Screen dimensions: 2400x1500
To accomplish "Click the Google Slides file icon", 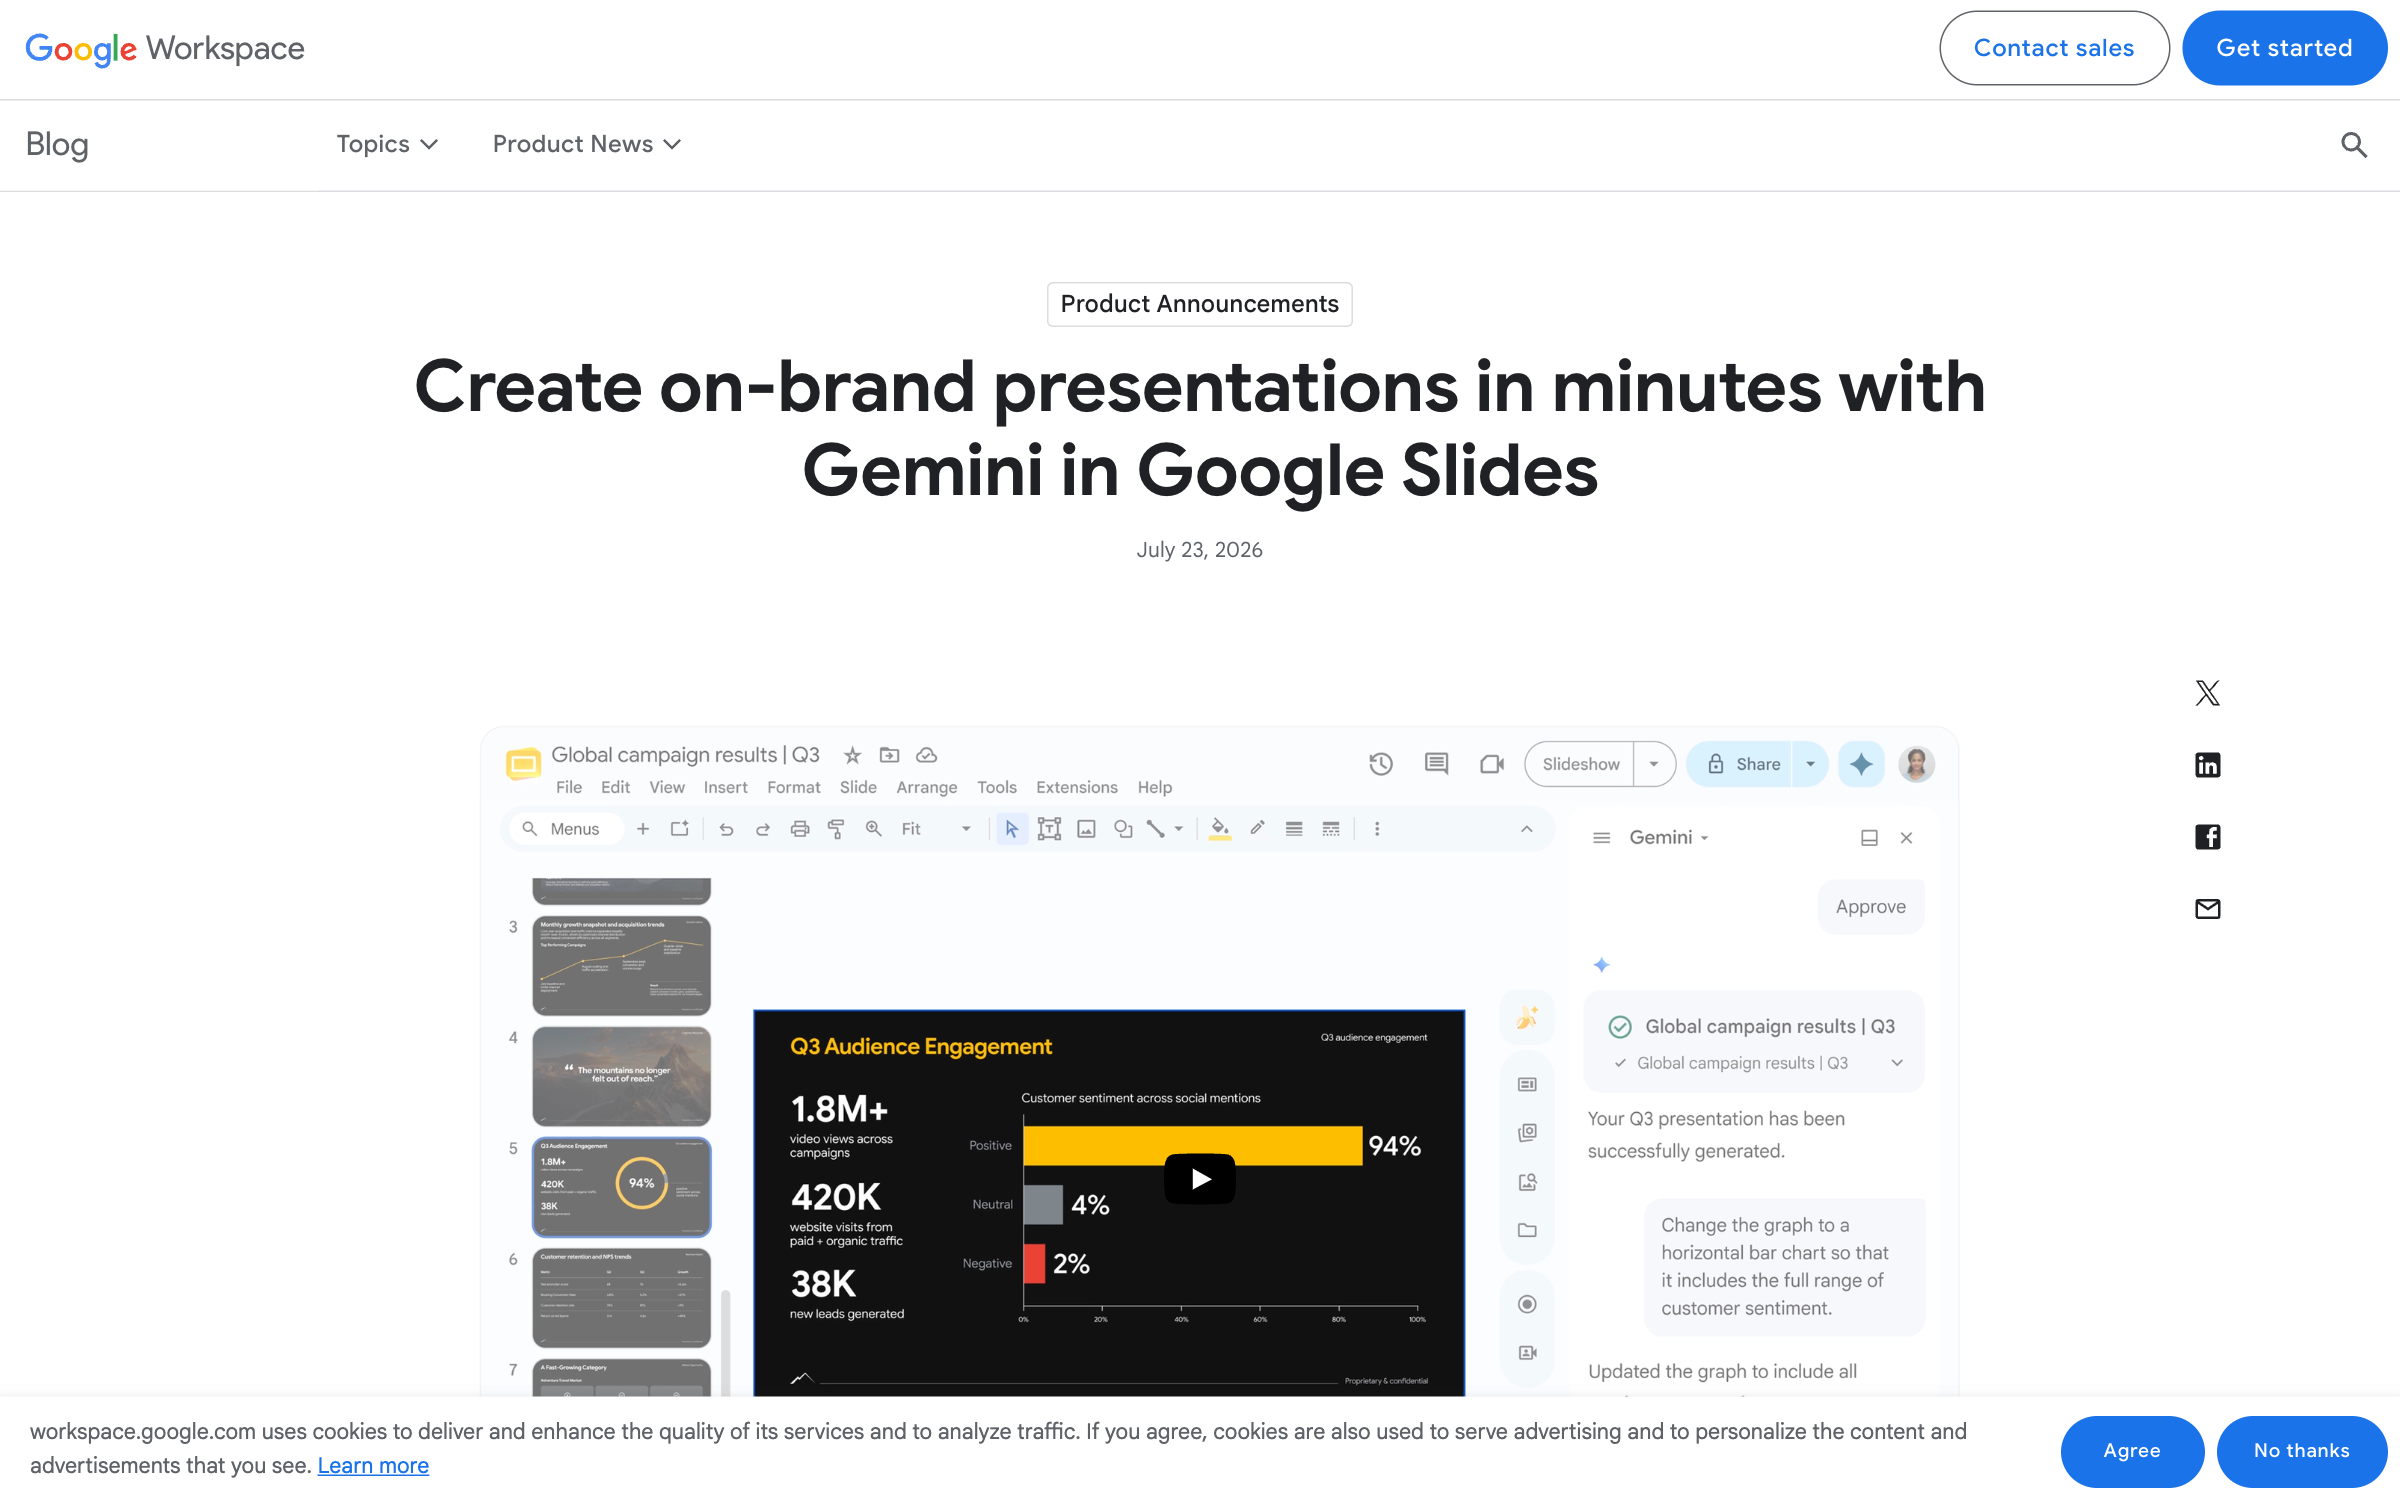I will tap(523, 765).
